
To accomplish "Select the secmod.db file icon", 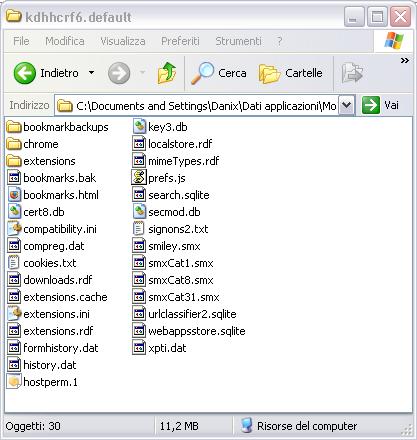I will point(139,212).
